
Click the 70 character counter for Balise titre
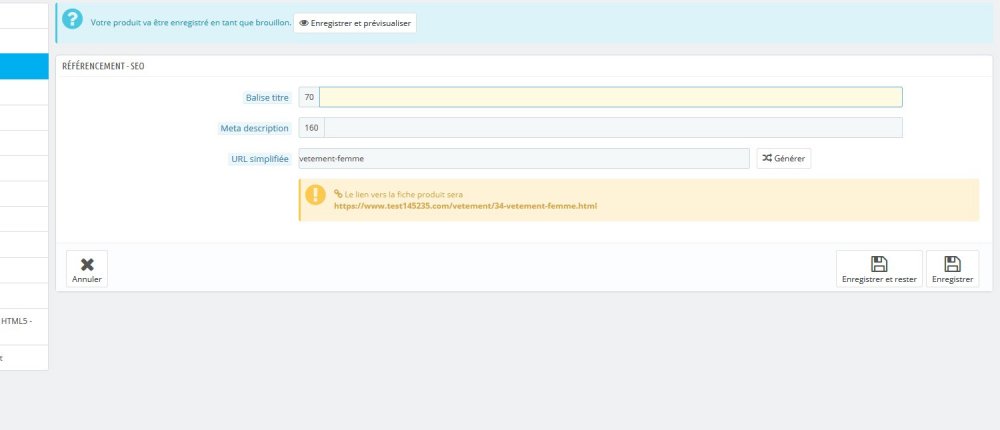pyautogui.click(x=309, y=97)
